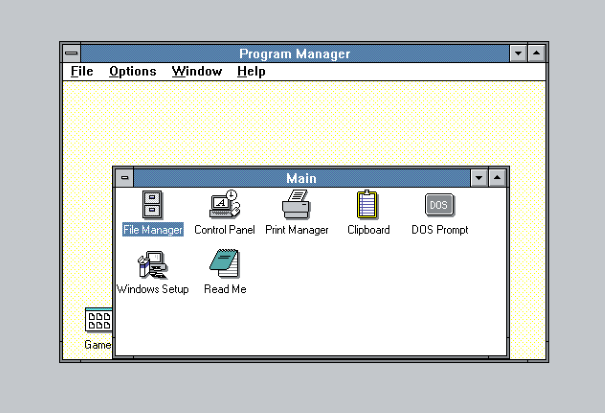Open the Control Panel icon
This screenshot has width=605, height=413.
225,204
